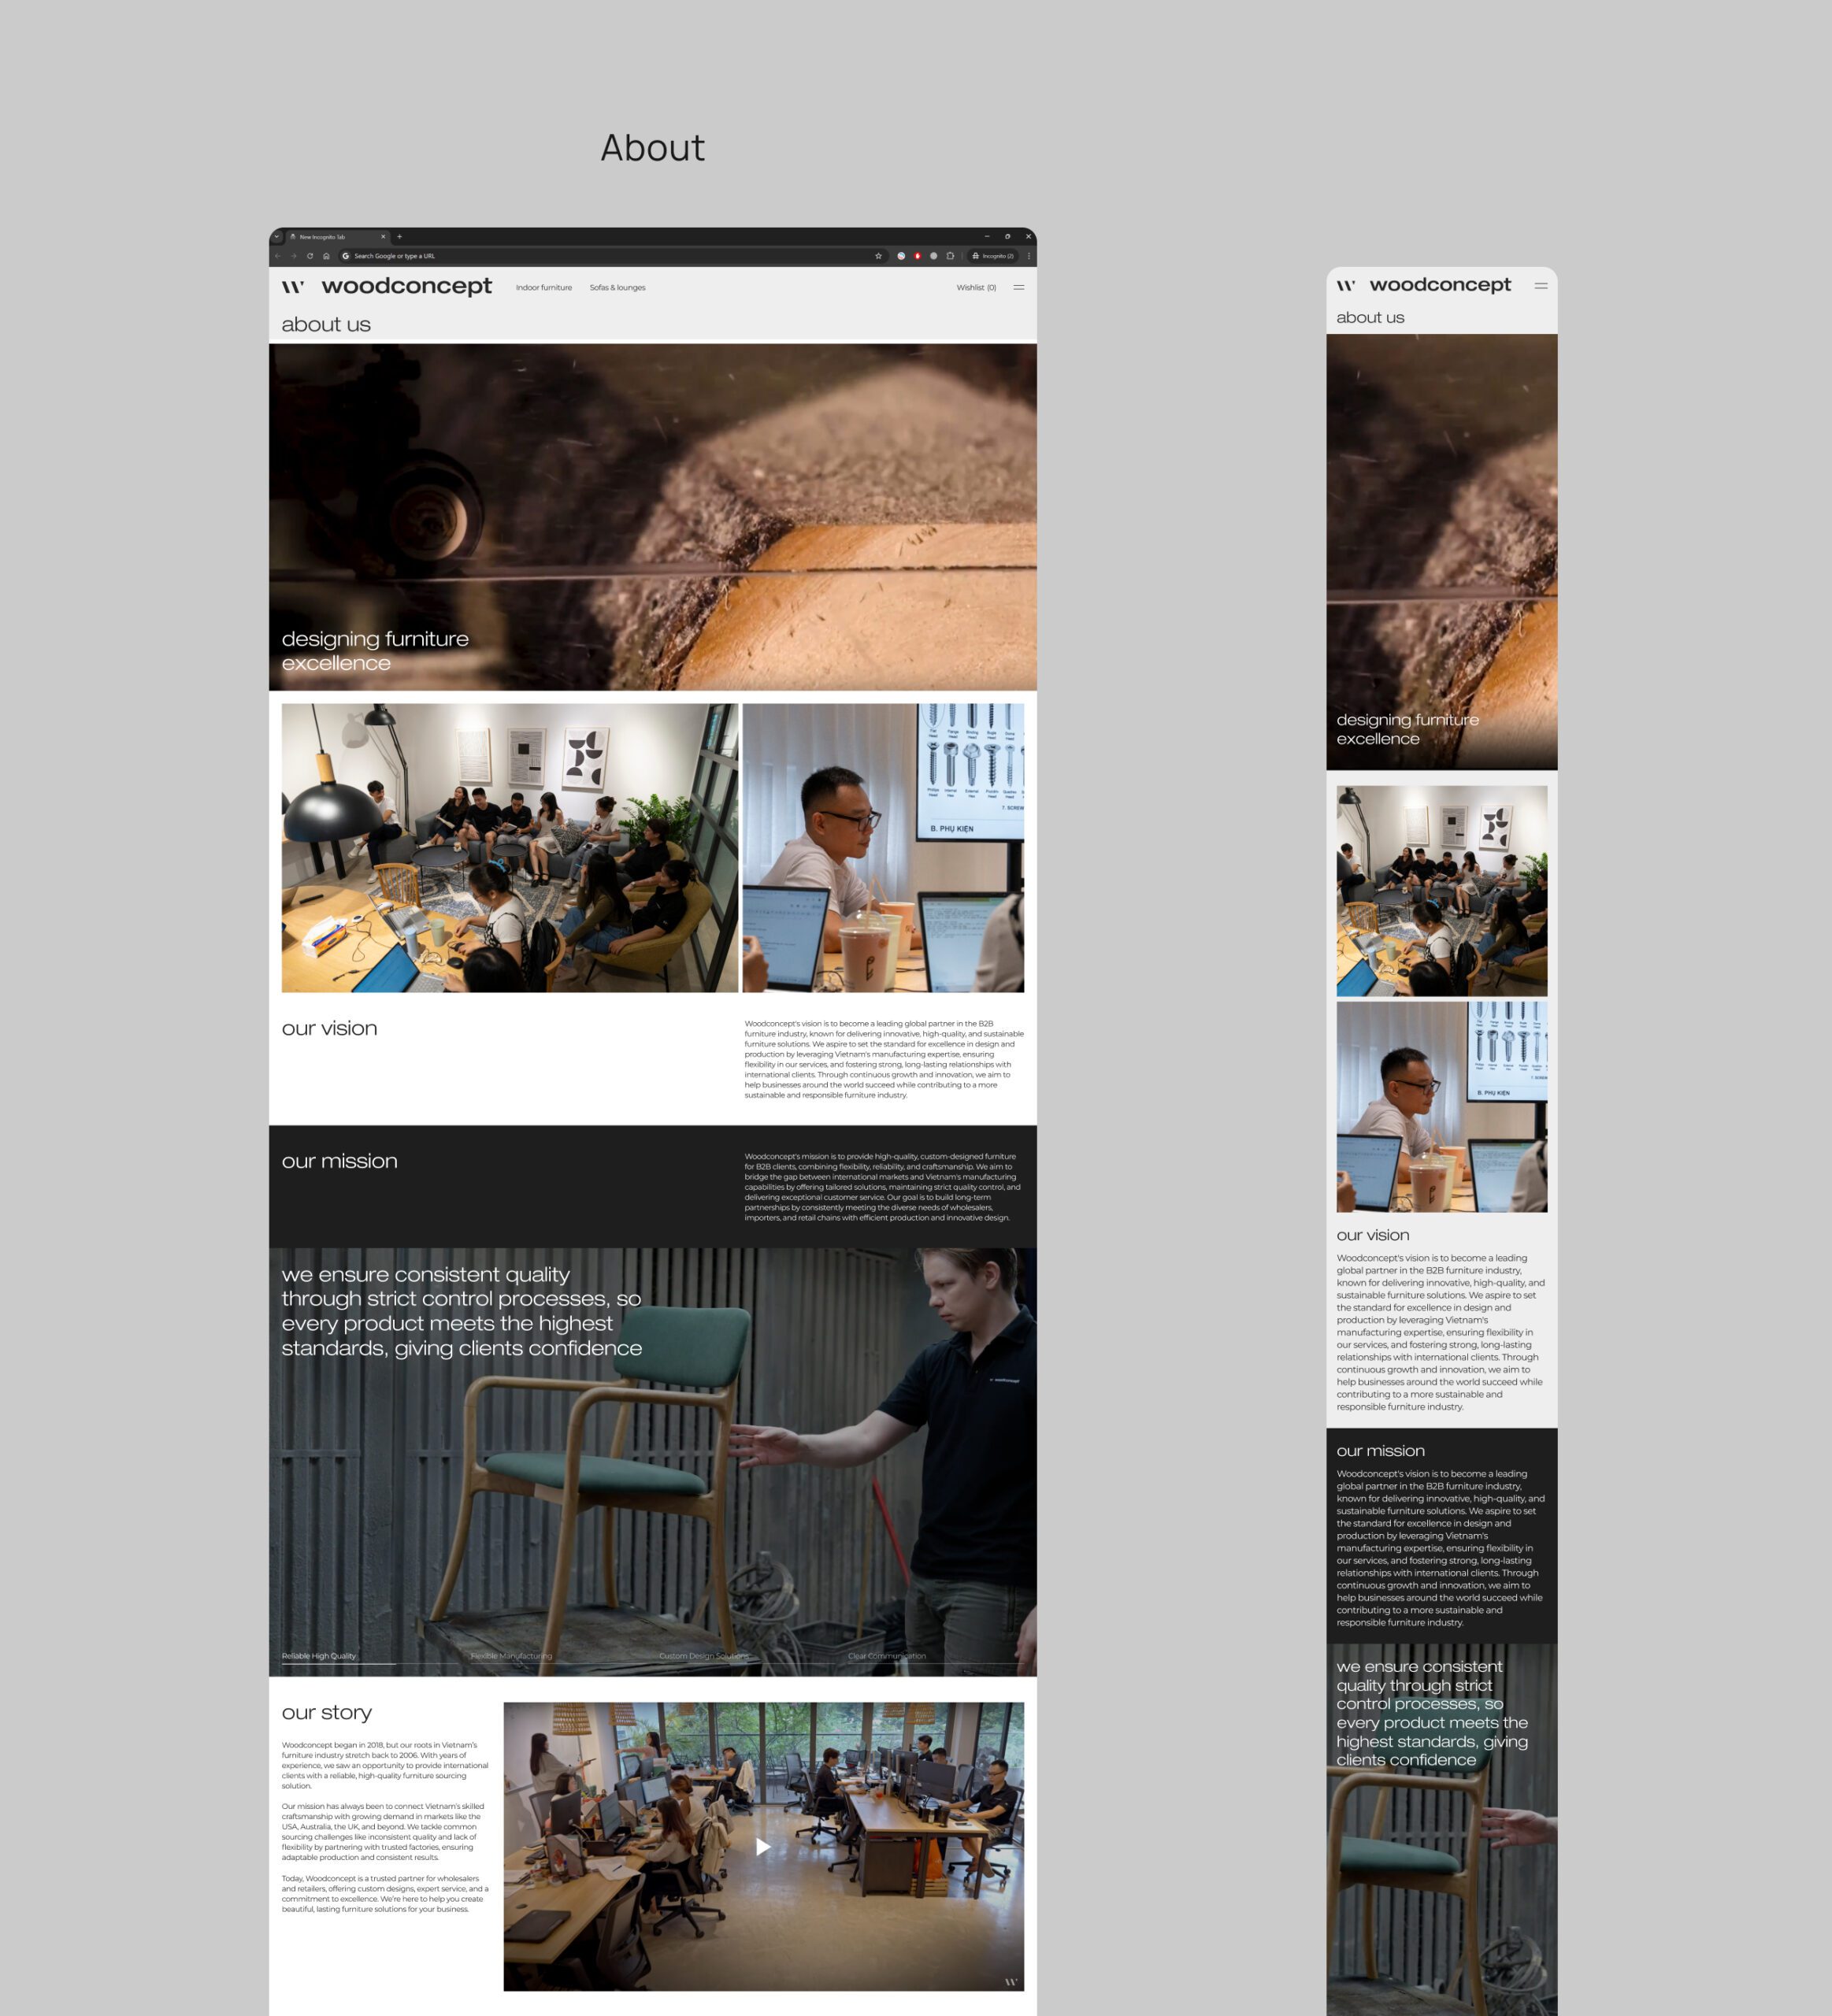Open the Wishlist (0) link
Viewport: 1832px width, 2016px height.
[x=976, y=288]
